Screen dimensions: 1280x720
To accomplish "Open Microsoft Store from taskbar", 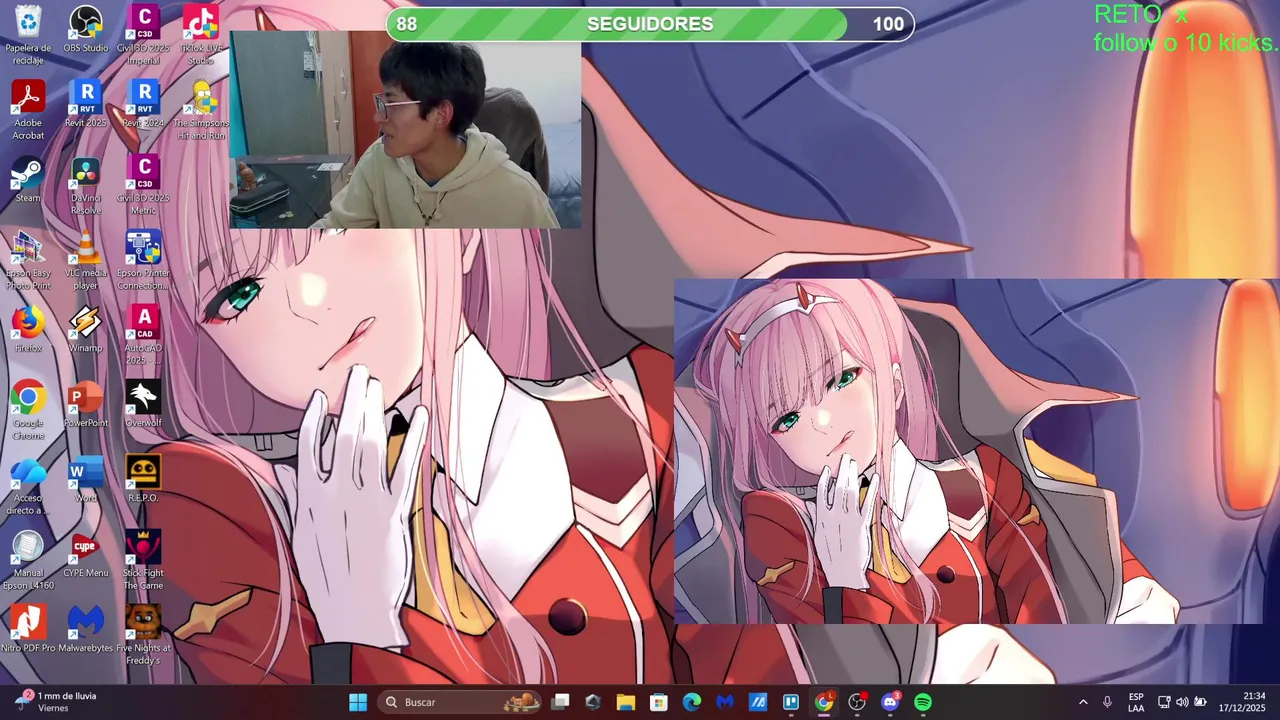I will [658, 702].
